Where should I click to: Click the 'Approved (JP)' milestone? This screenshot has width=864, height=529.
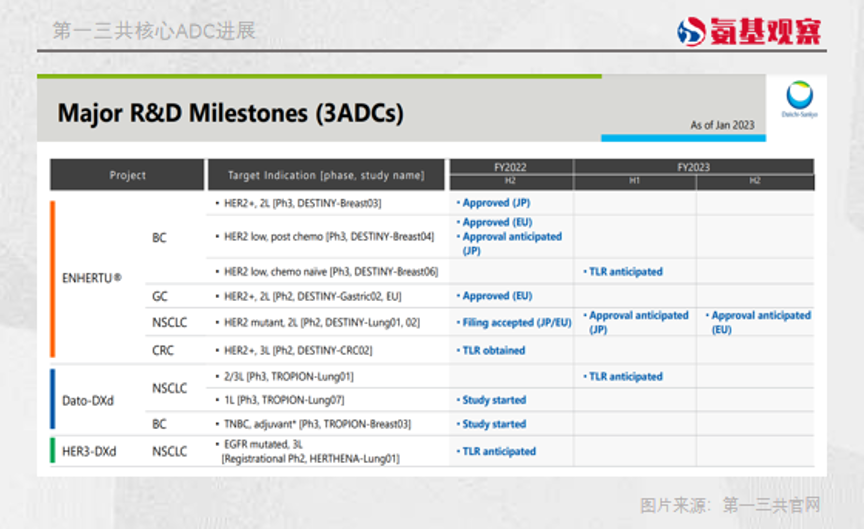point(496,203)
